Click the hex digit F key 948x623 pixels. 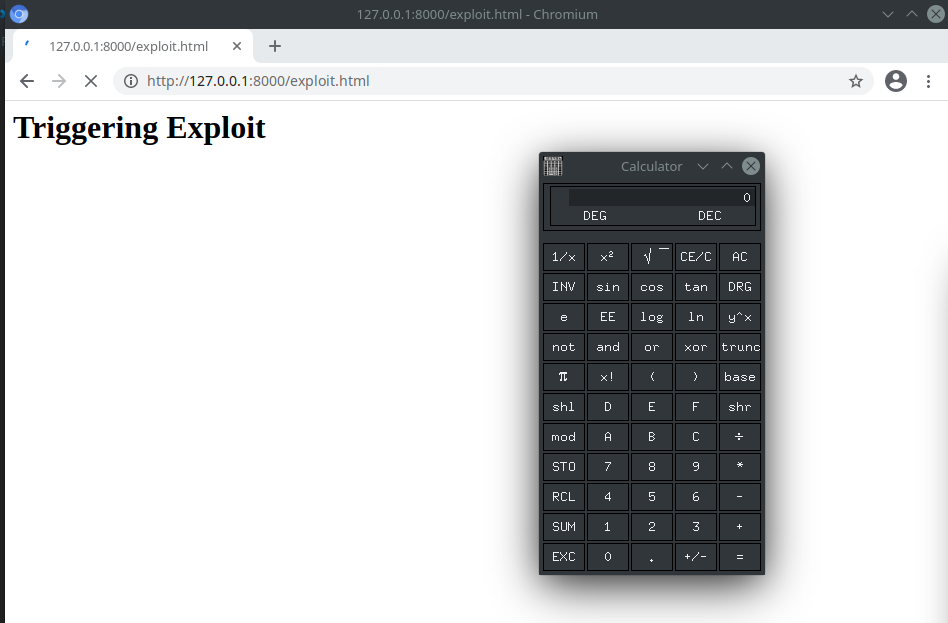pyautogui.click(x=696, y=406)
